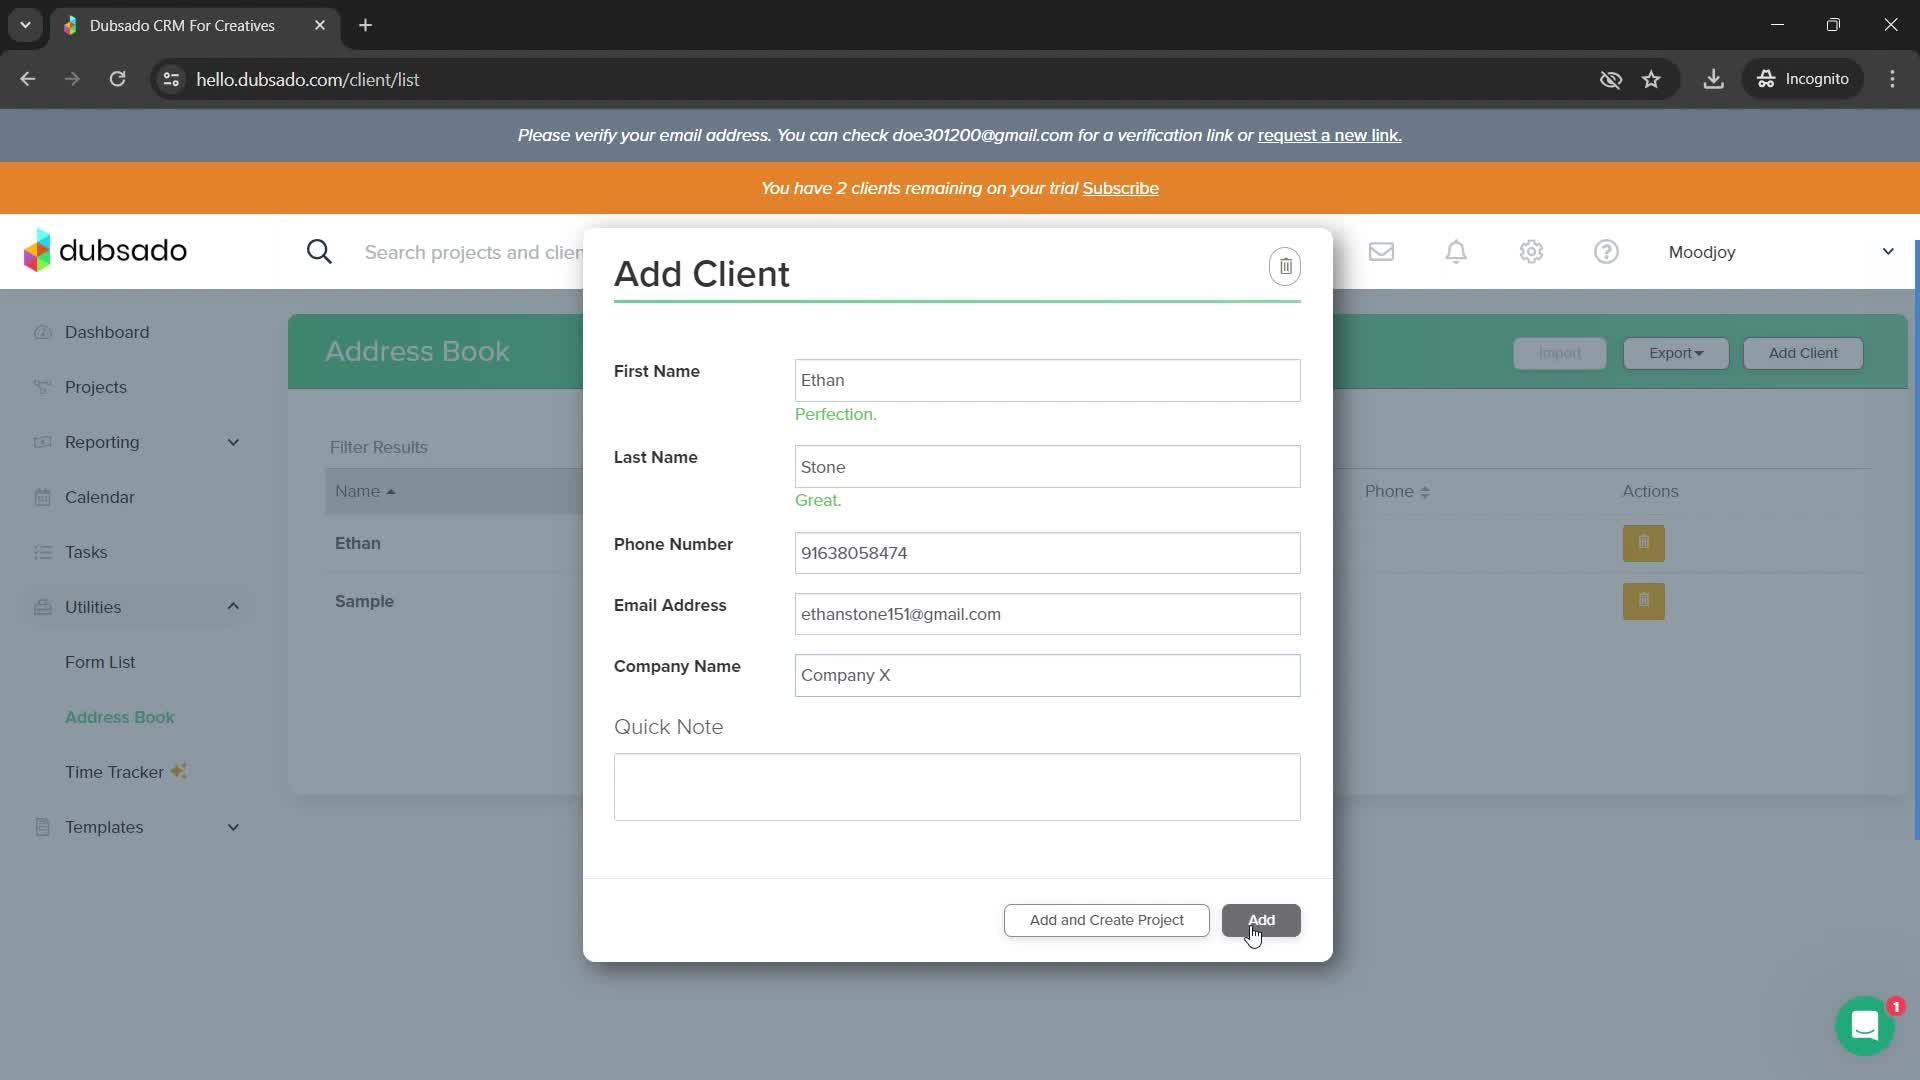Click the trash icon in Add Client dialog

(x=1285, y=266)
